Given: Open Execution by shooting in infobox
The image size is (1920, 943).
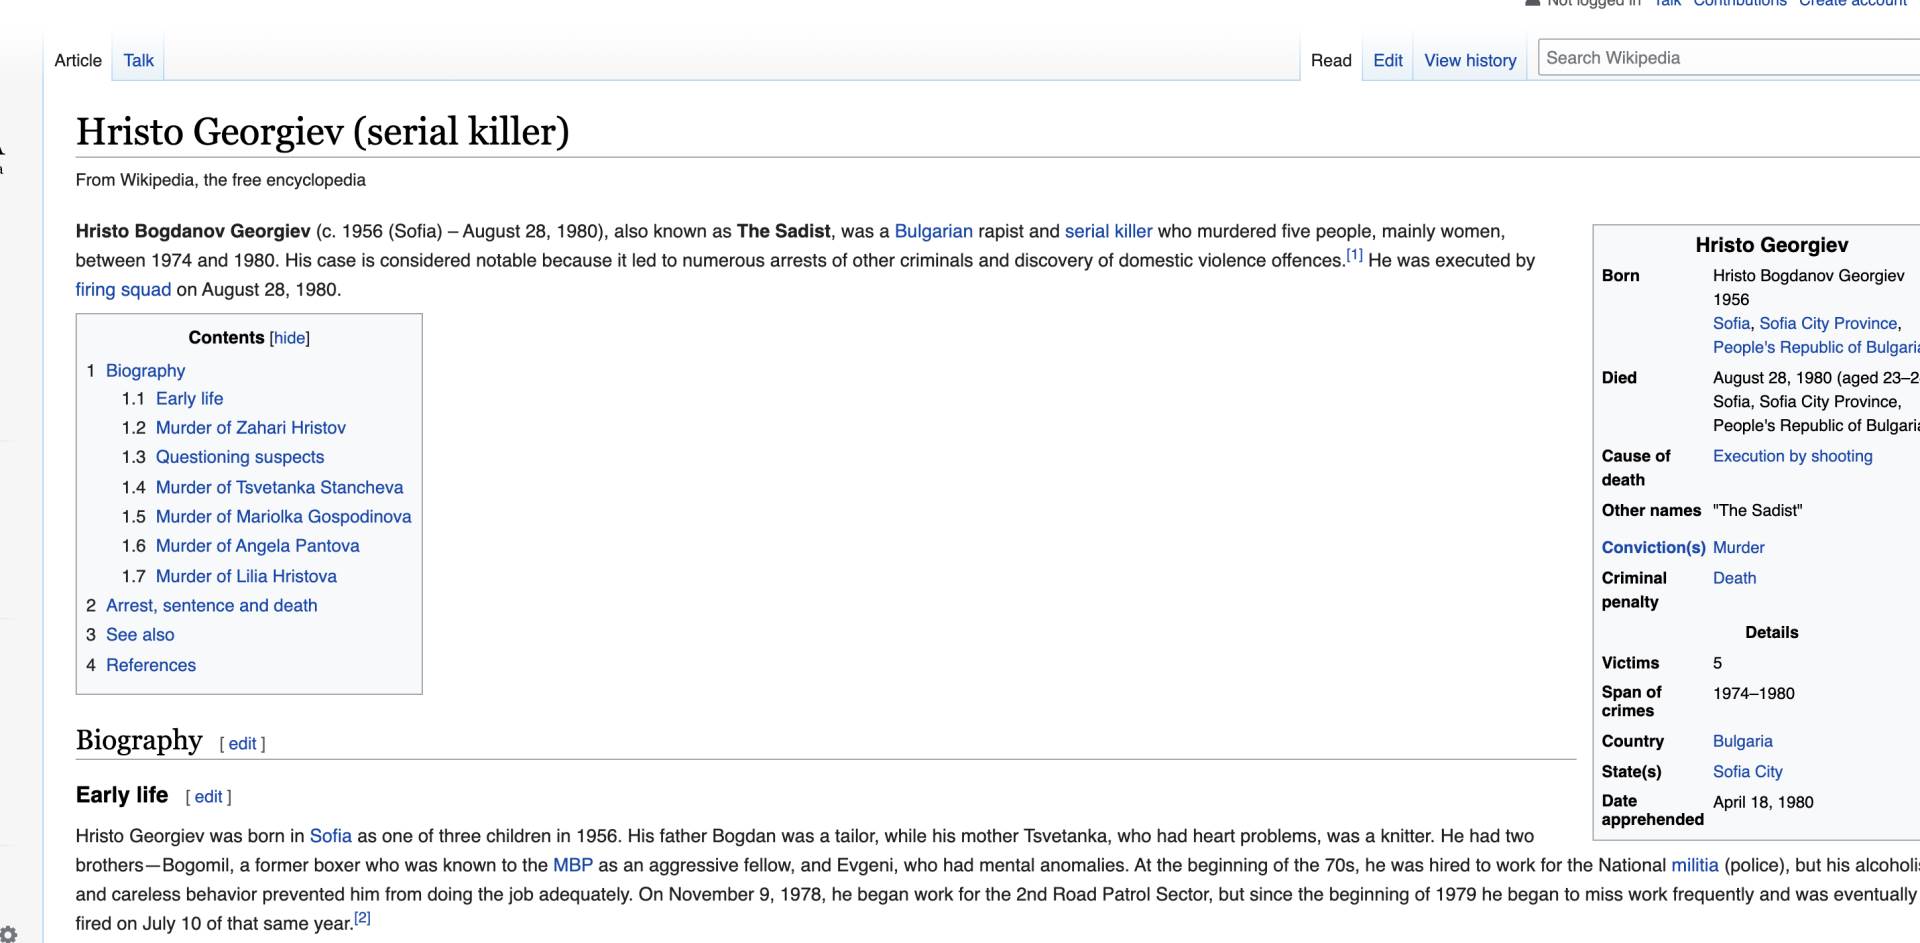Looking at the screenshot, I should 1792,456.
